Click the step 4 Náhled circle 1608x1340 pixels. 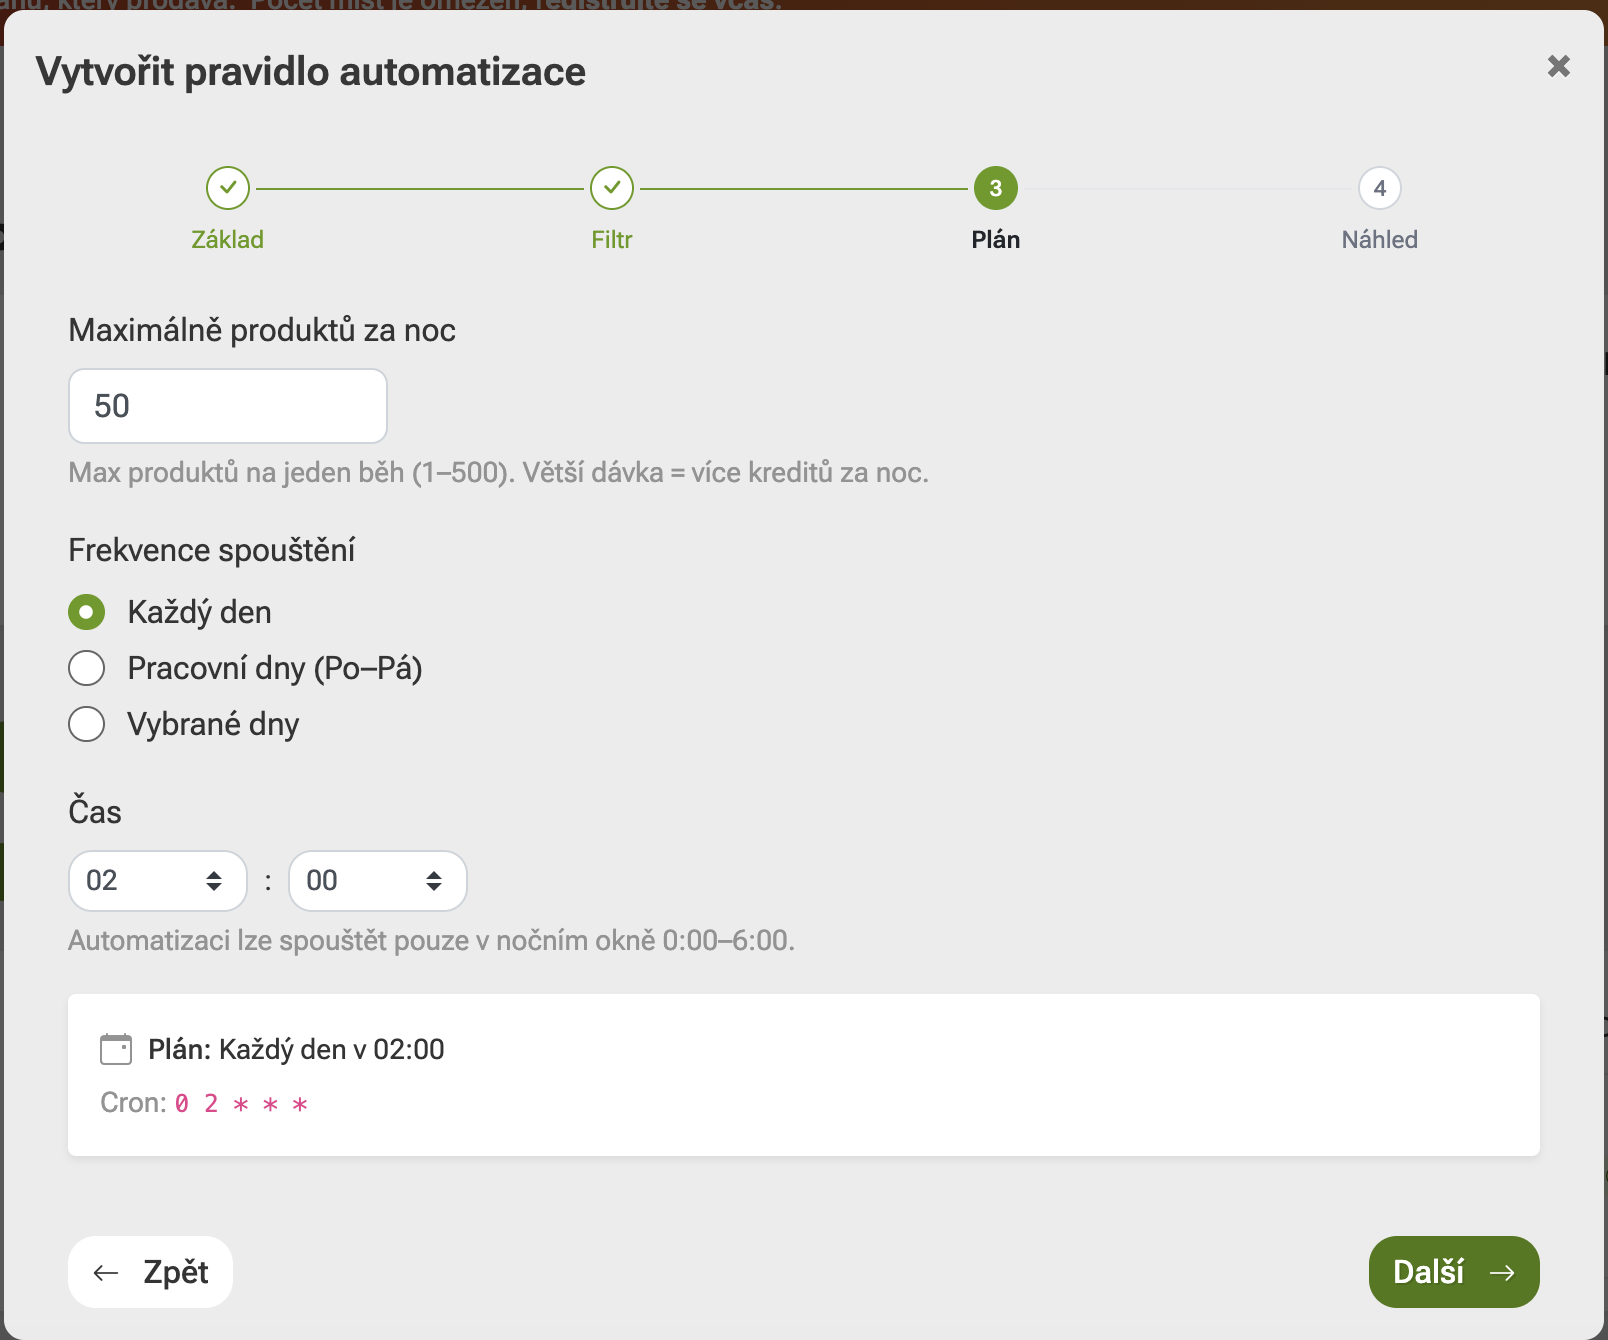[1380, 188]
